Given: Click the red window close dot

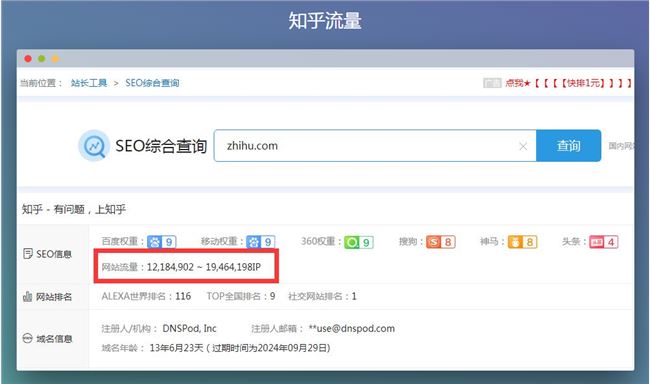Looking at the screenshot, I should [28, 58].
